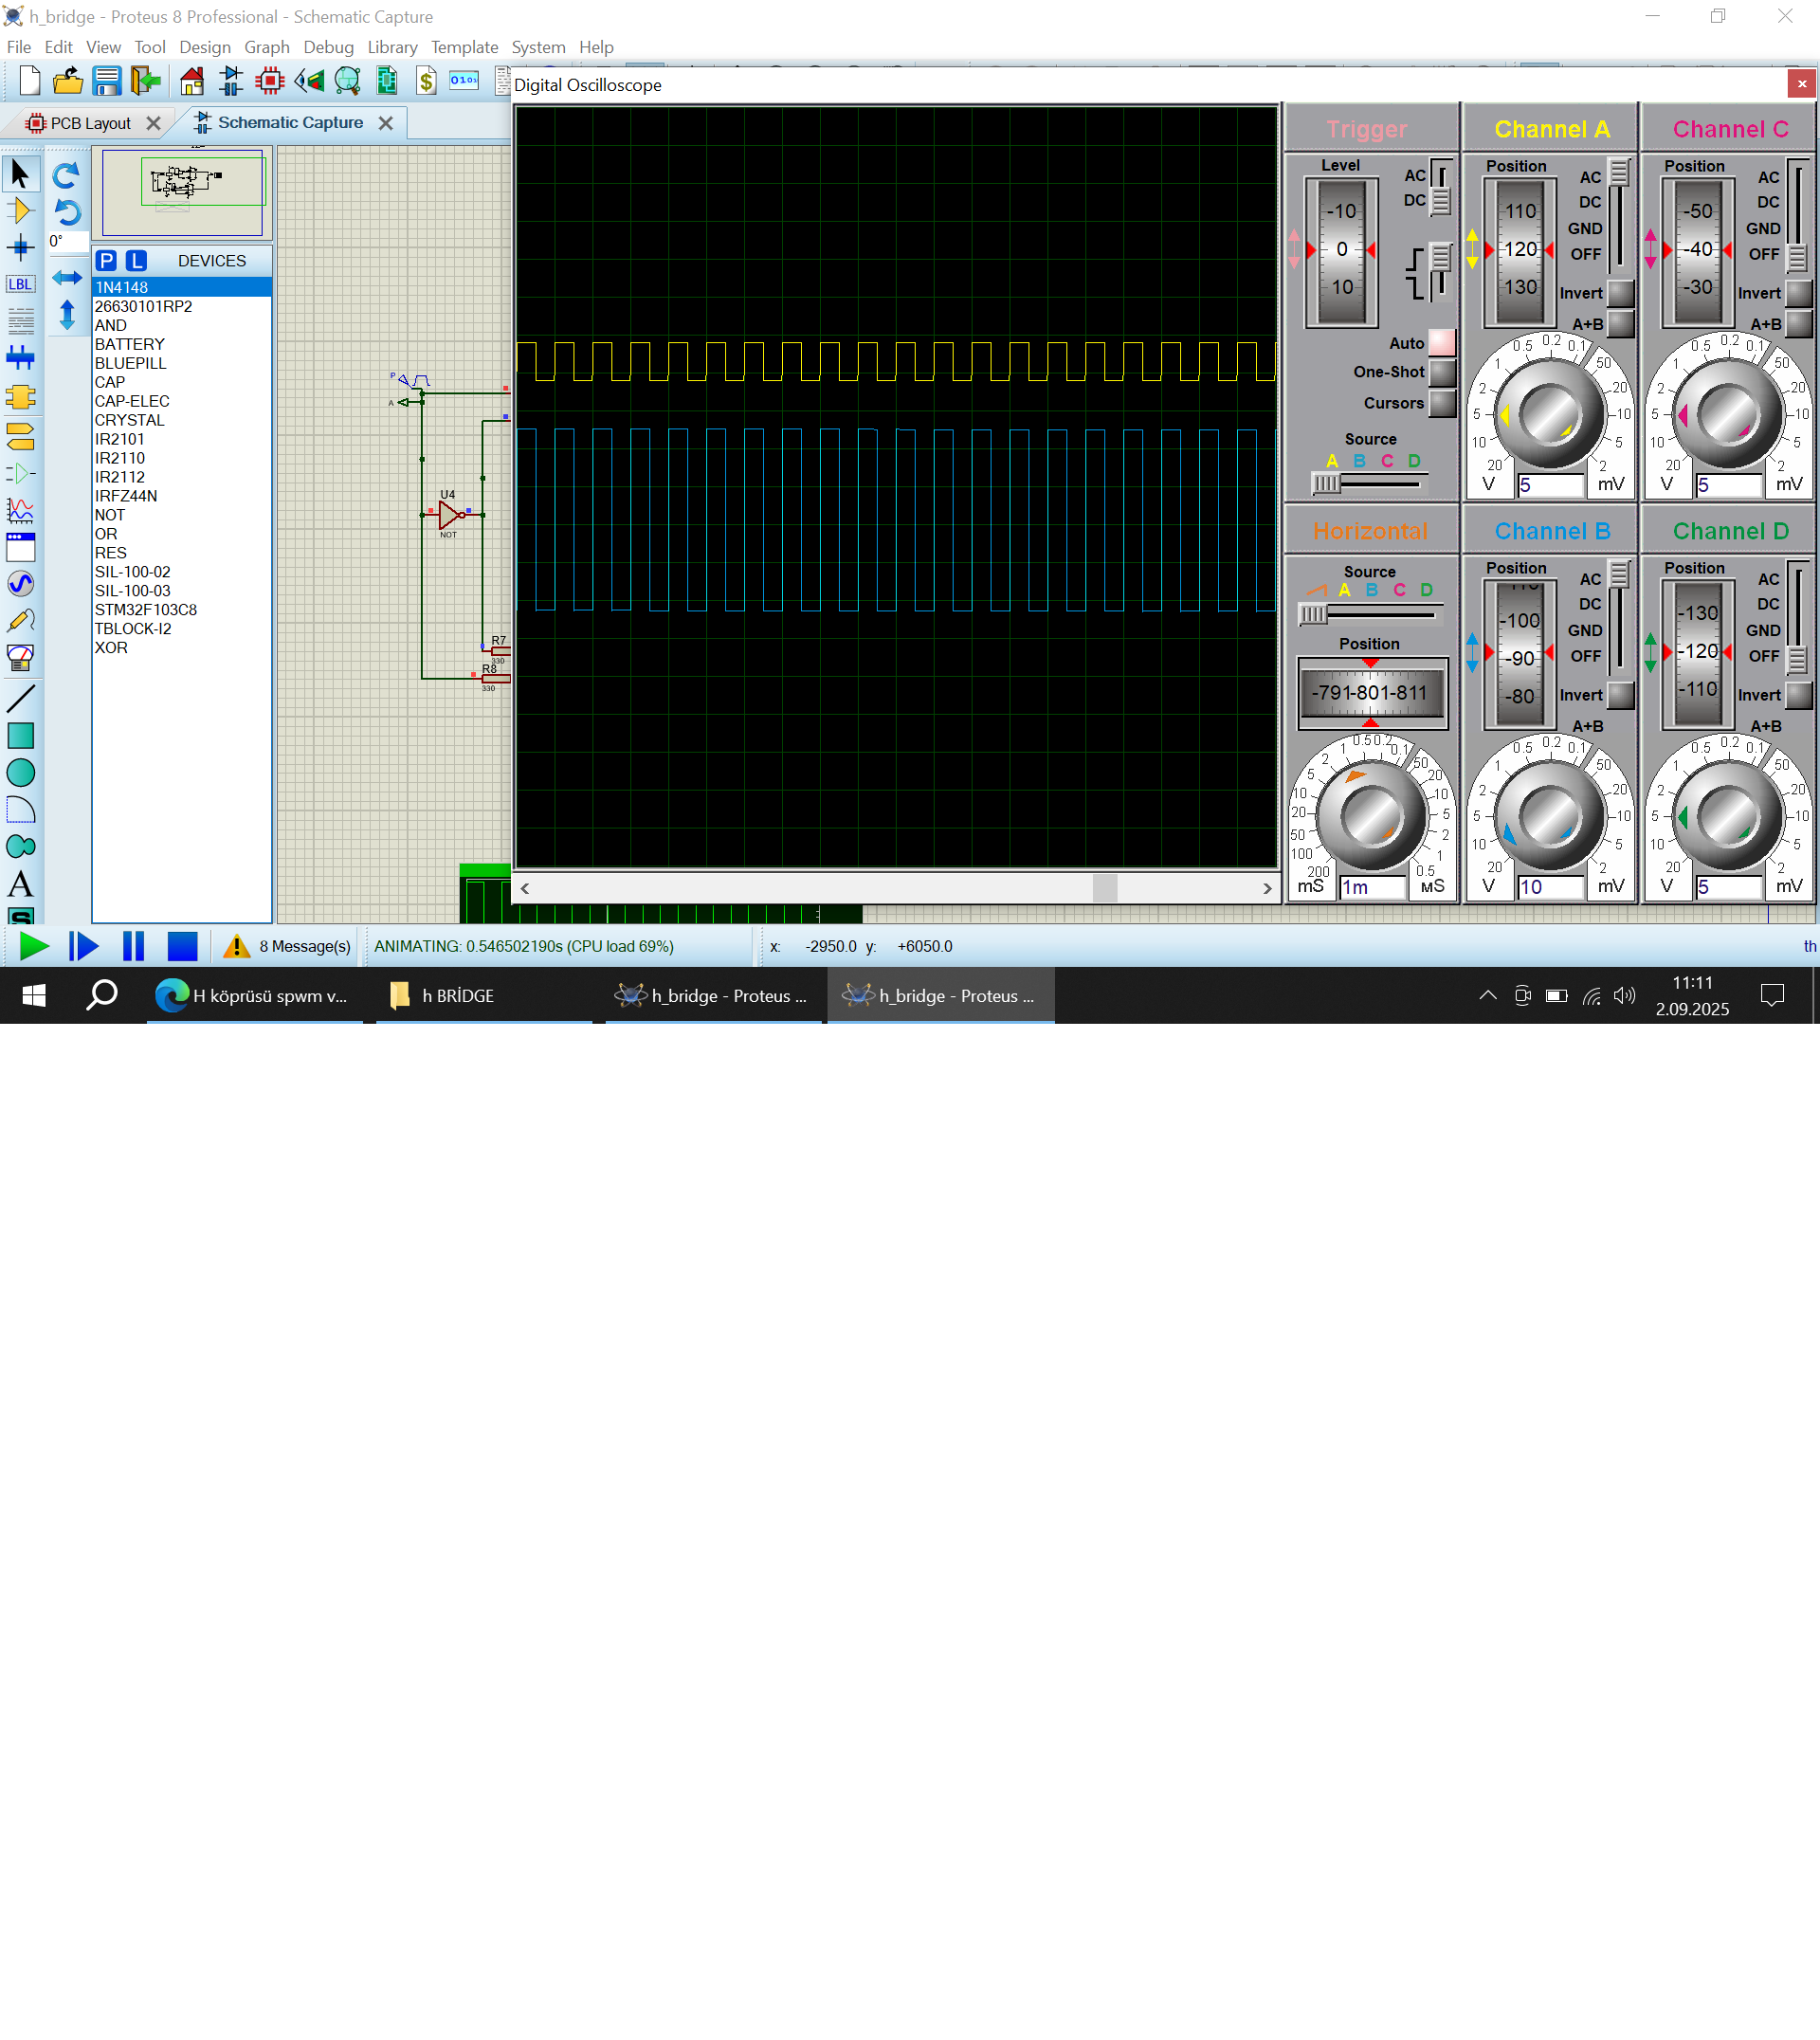
Task: Open the Bill of Materials dollar icon
Action: [x=426, y=80]
